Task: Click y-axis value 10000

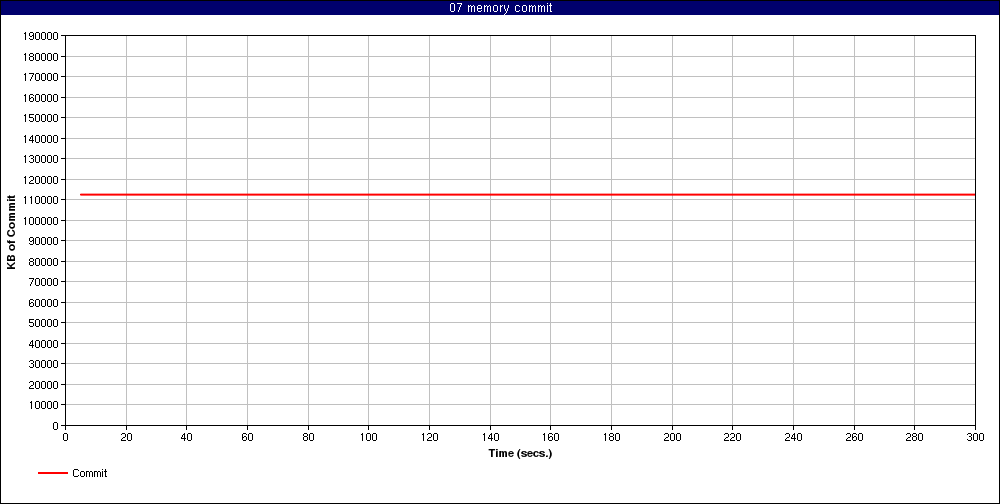Action: [43, 405]
